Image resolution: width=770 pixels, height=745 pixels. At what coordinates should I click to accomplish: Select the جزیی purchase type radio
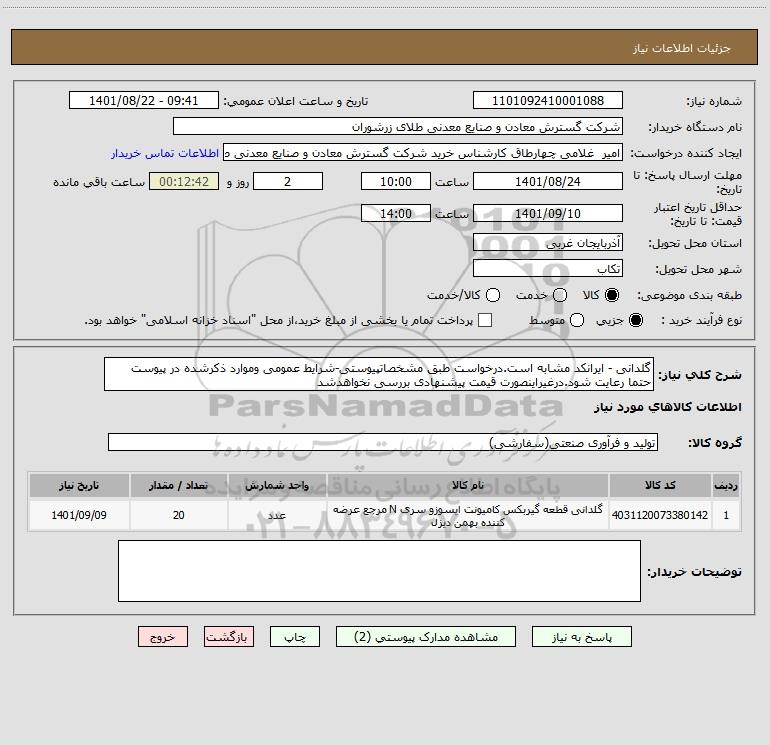[635, 320]
